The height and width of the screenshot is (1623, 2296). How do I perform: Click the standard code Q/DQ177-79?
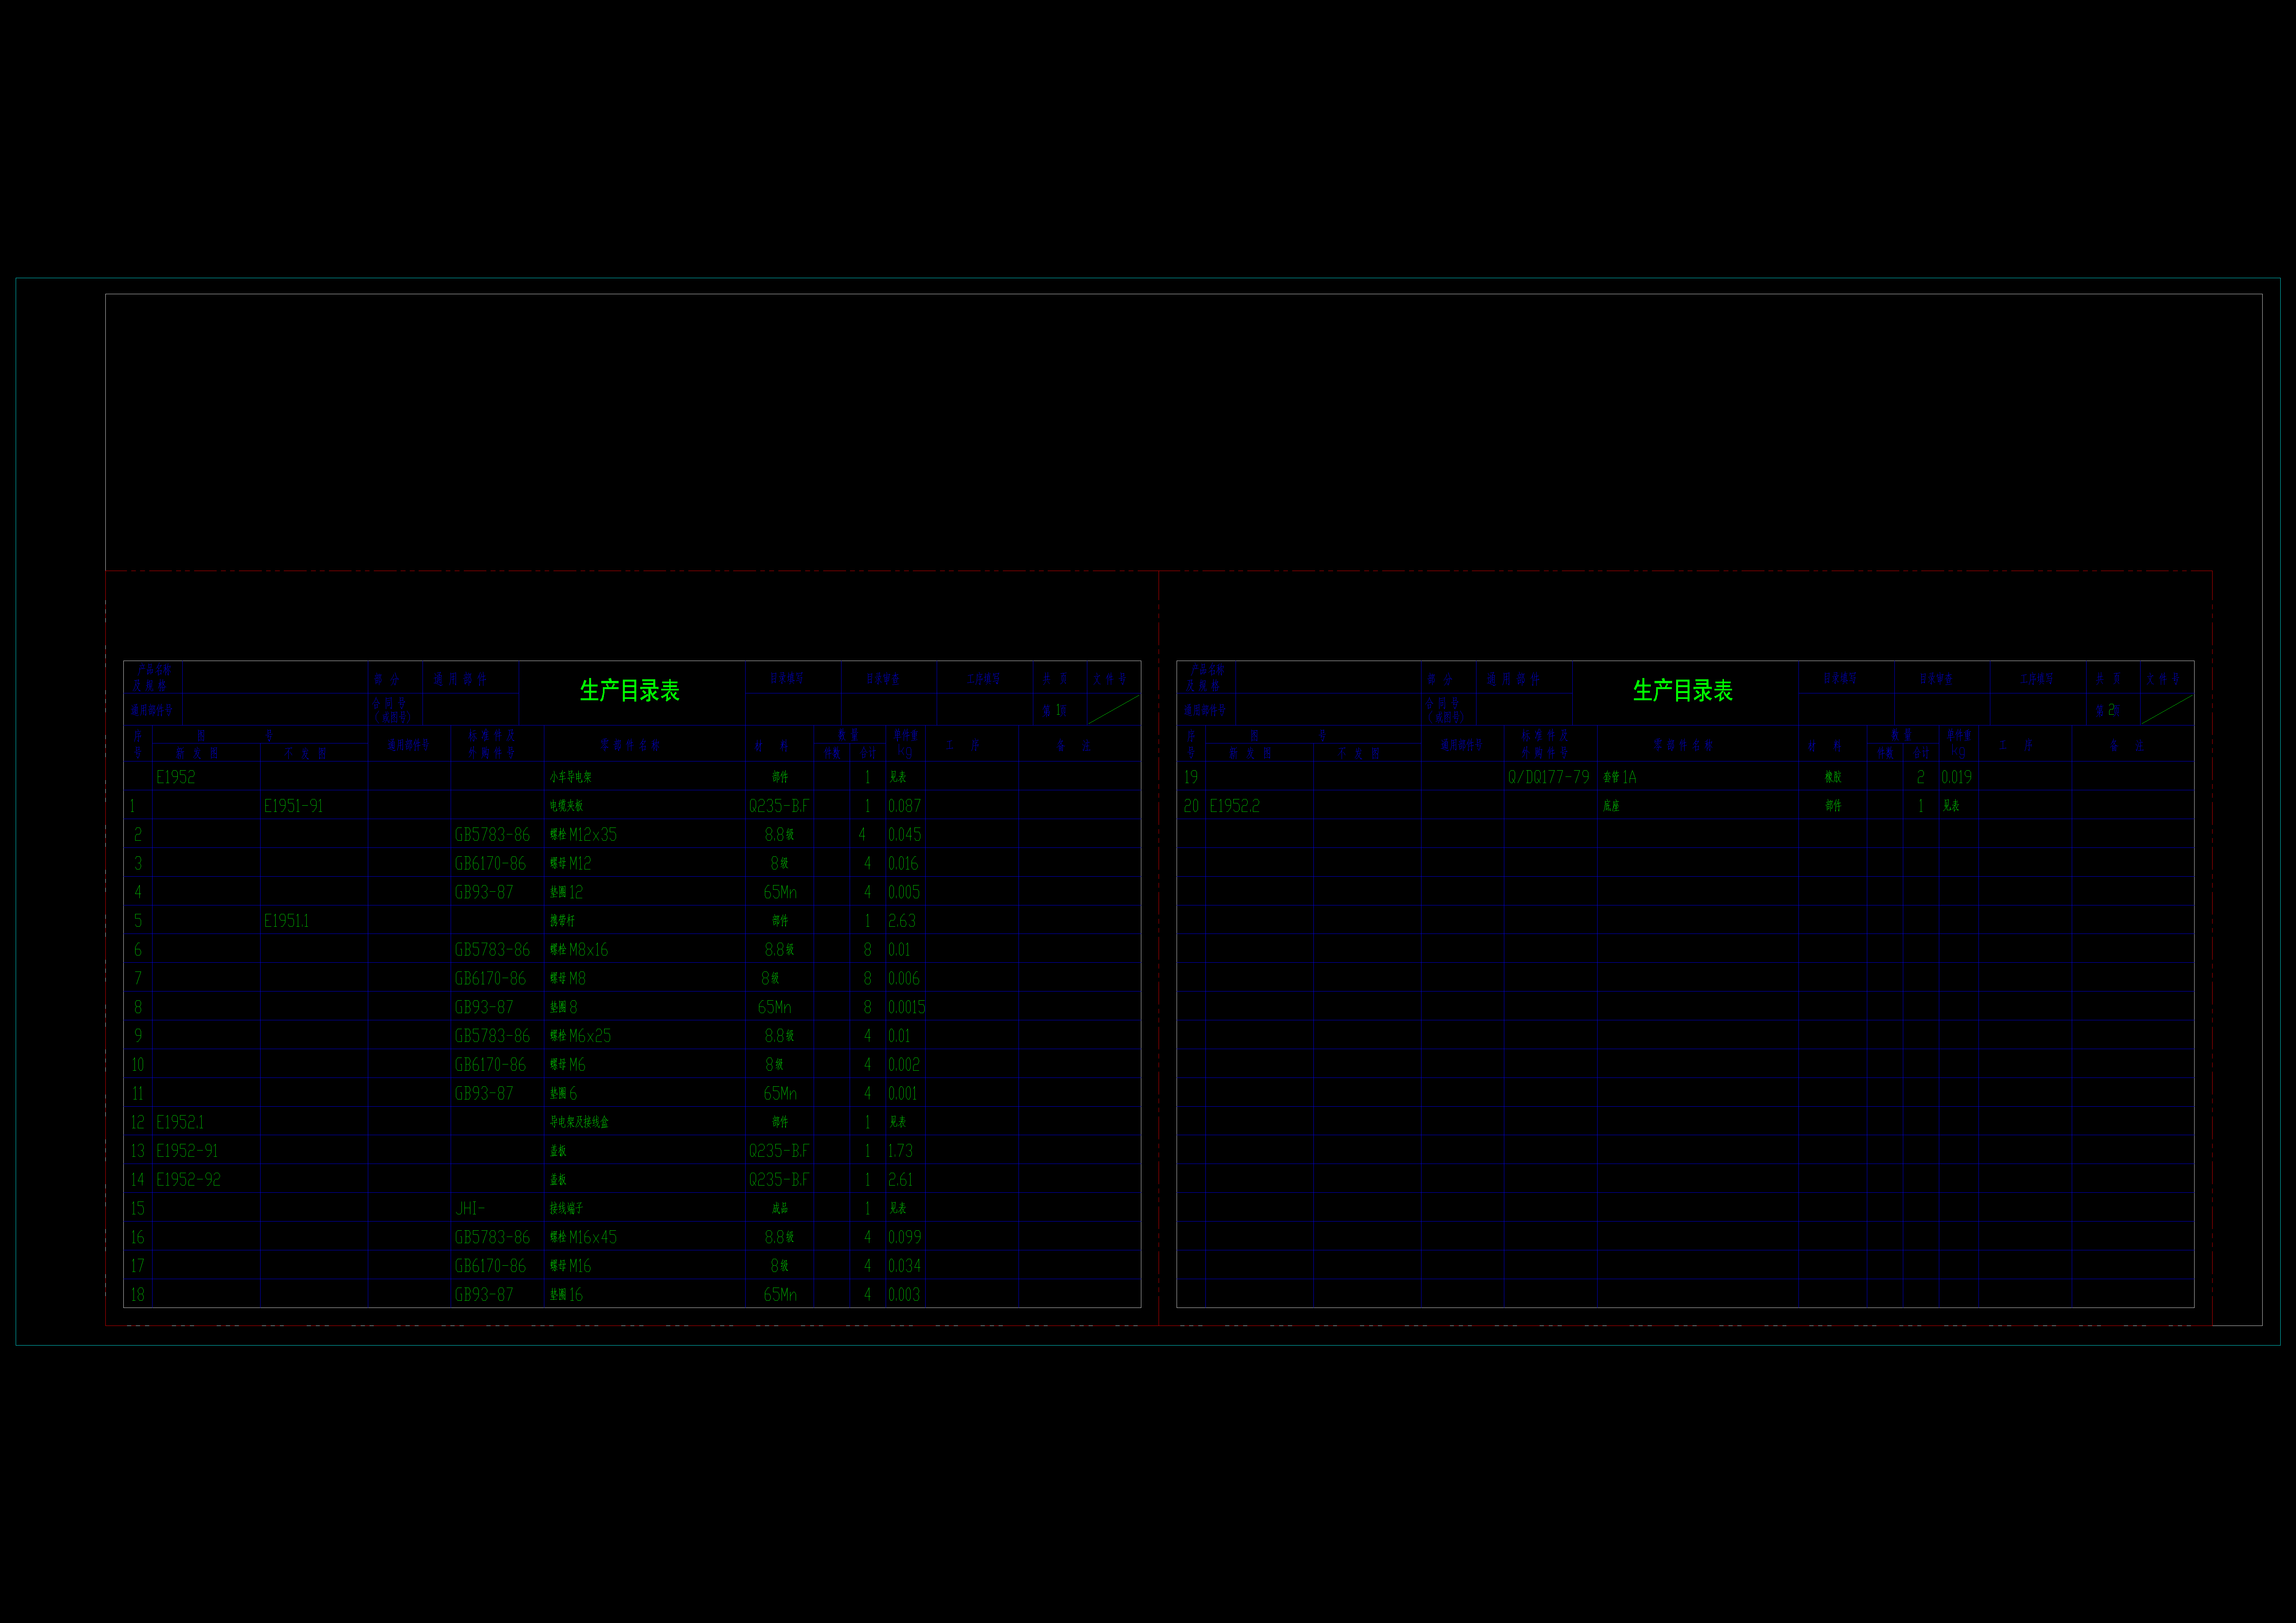[x=1548, y=777]
